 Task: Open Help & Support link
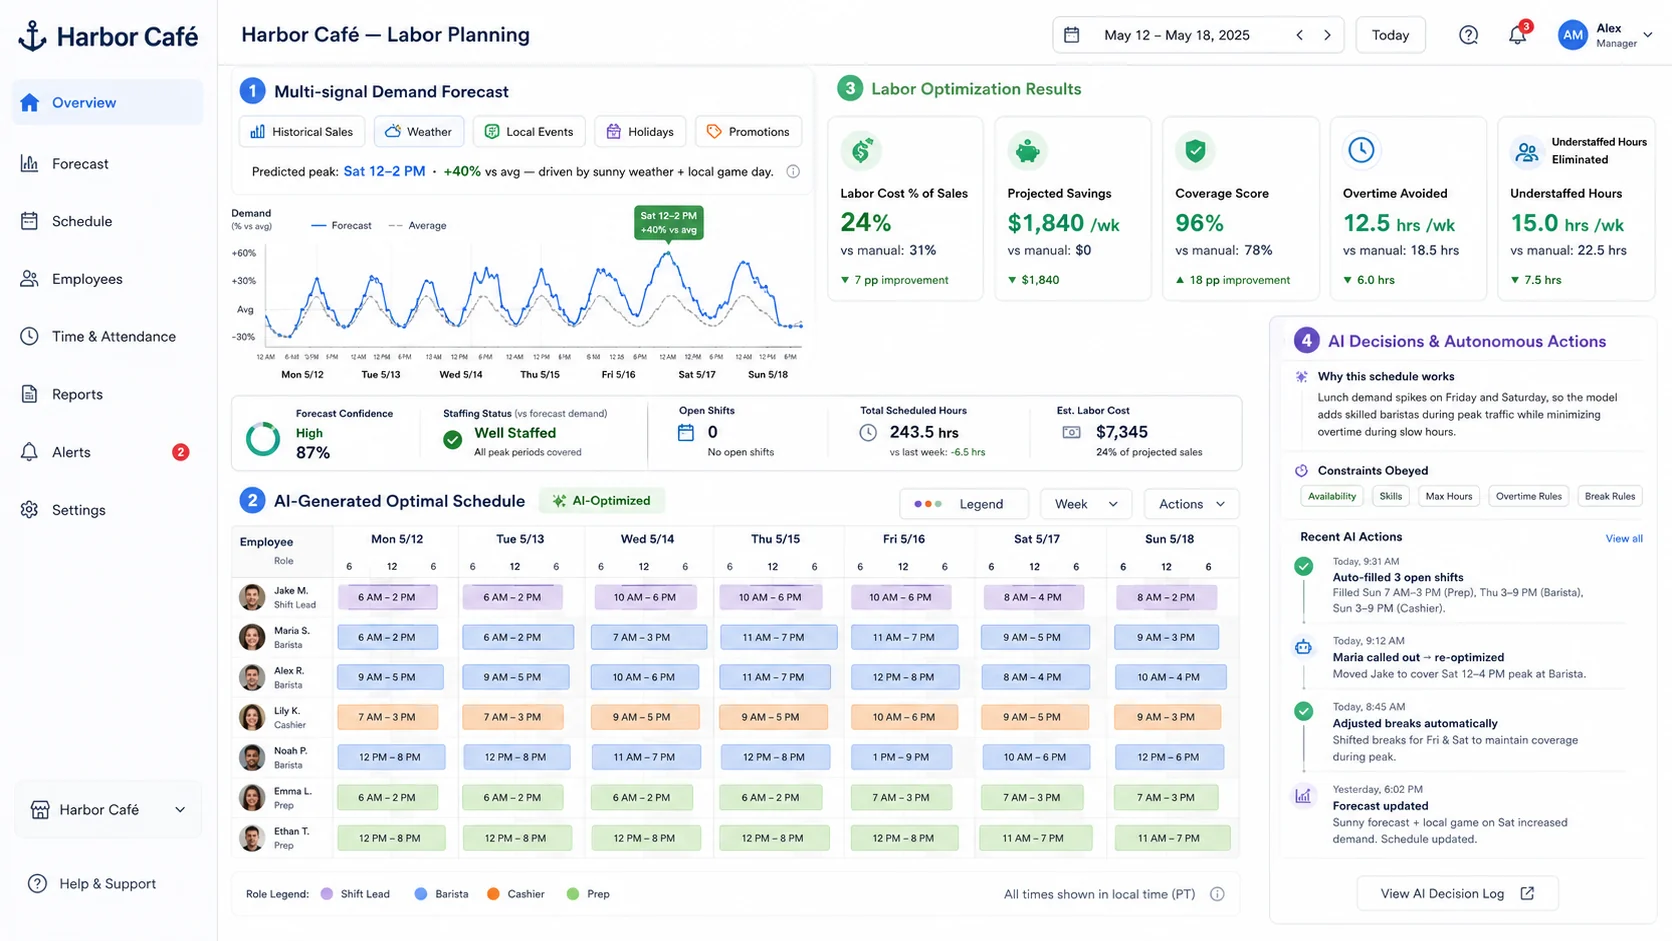[92, 884]
